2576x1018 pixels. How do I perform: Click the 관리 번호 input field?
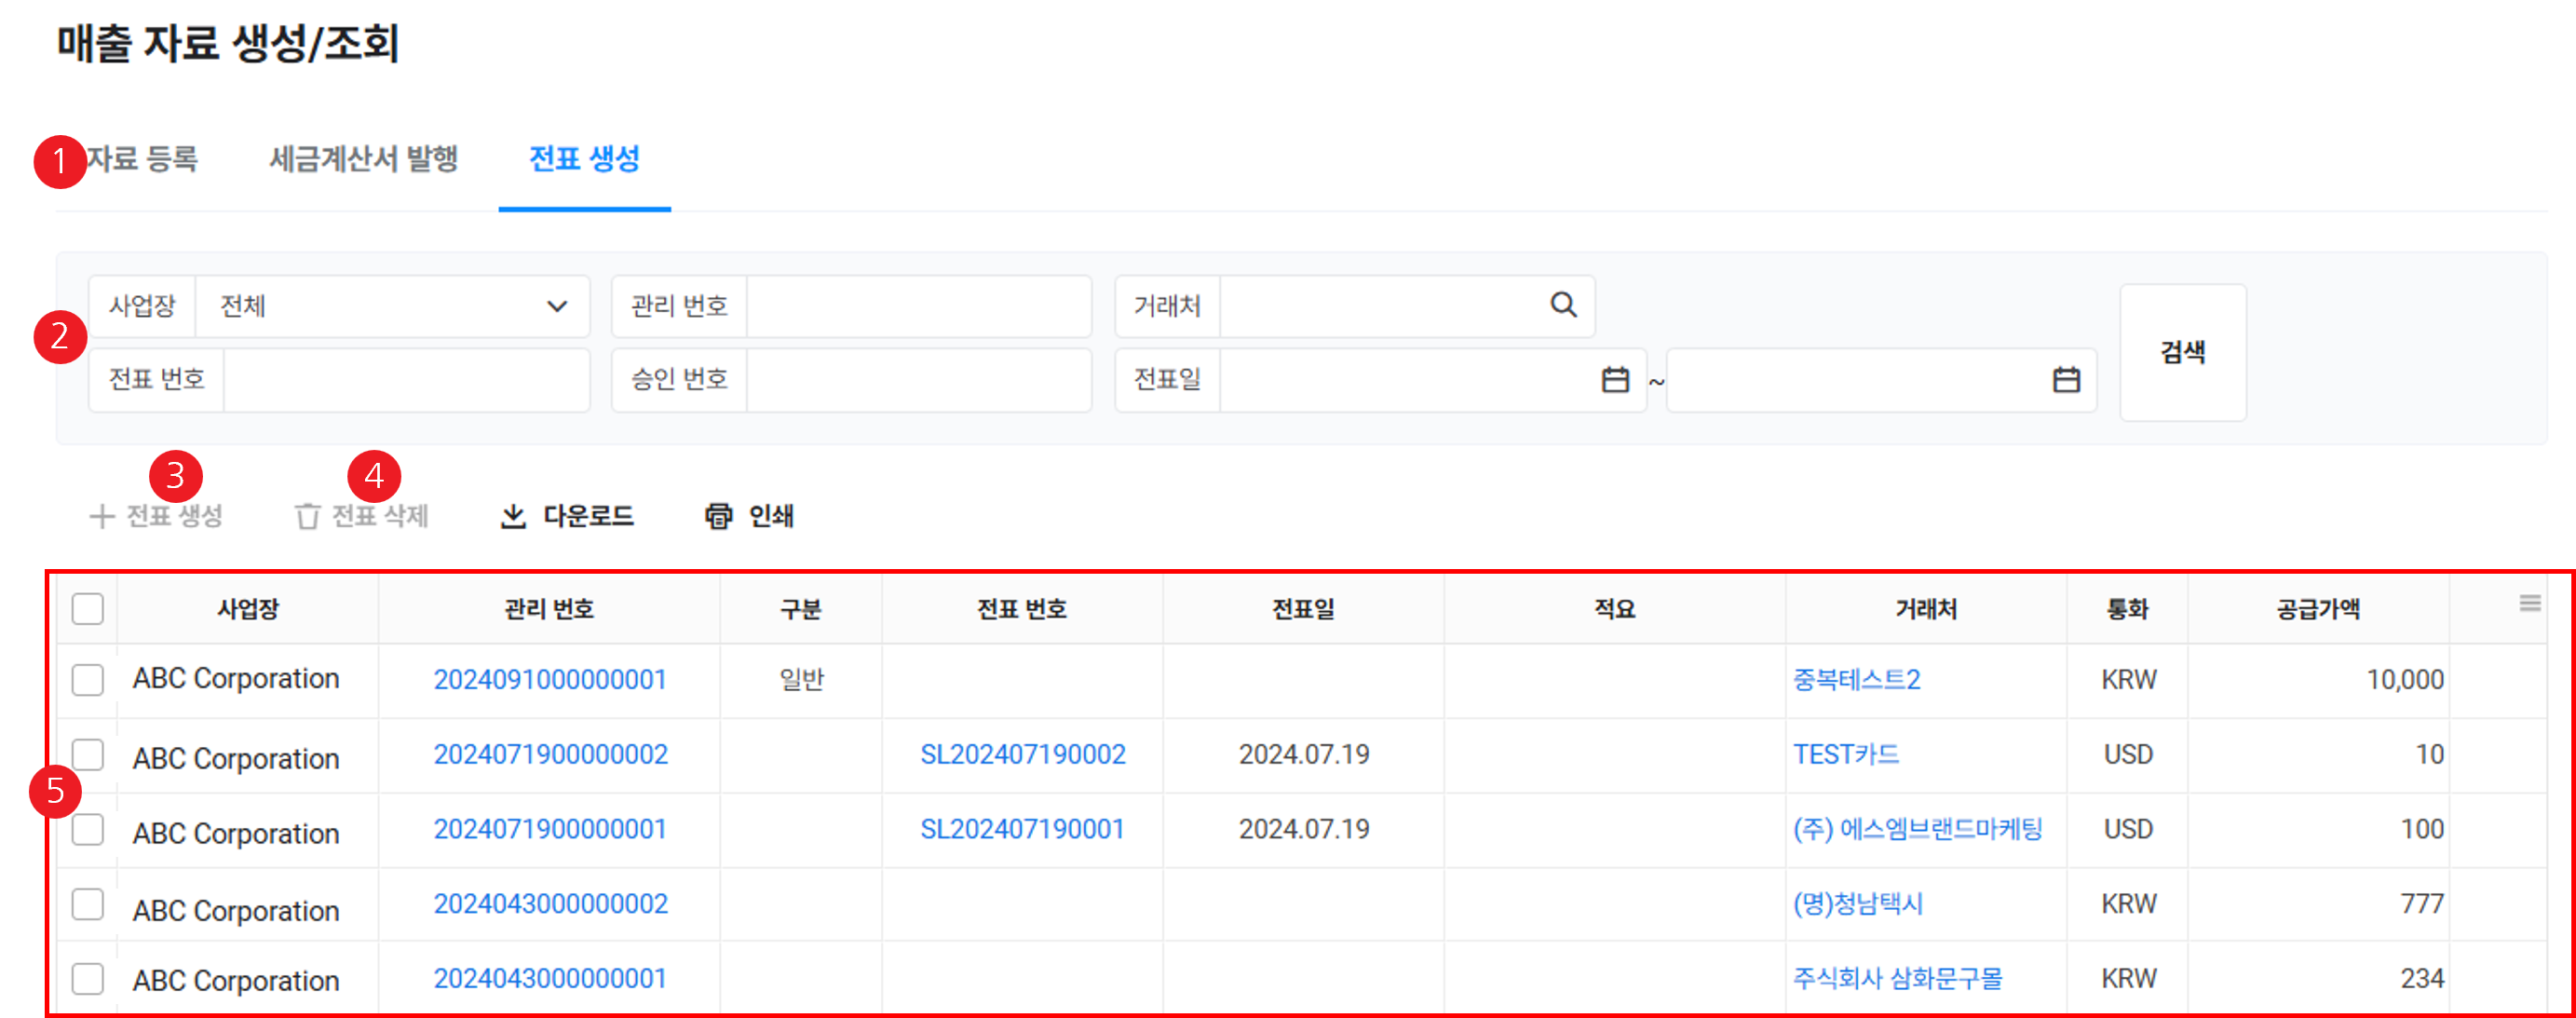pos(917,306)
